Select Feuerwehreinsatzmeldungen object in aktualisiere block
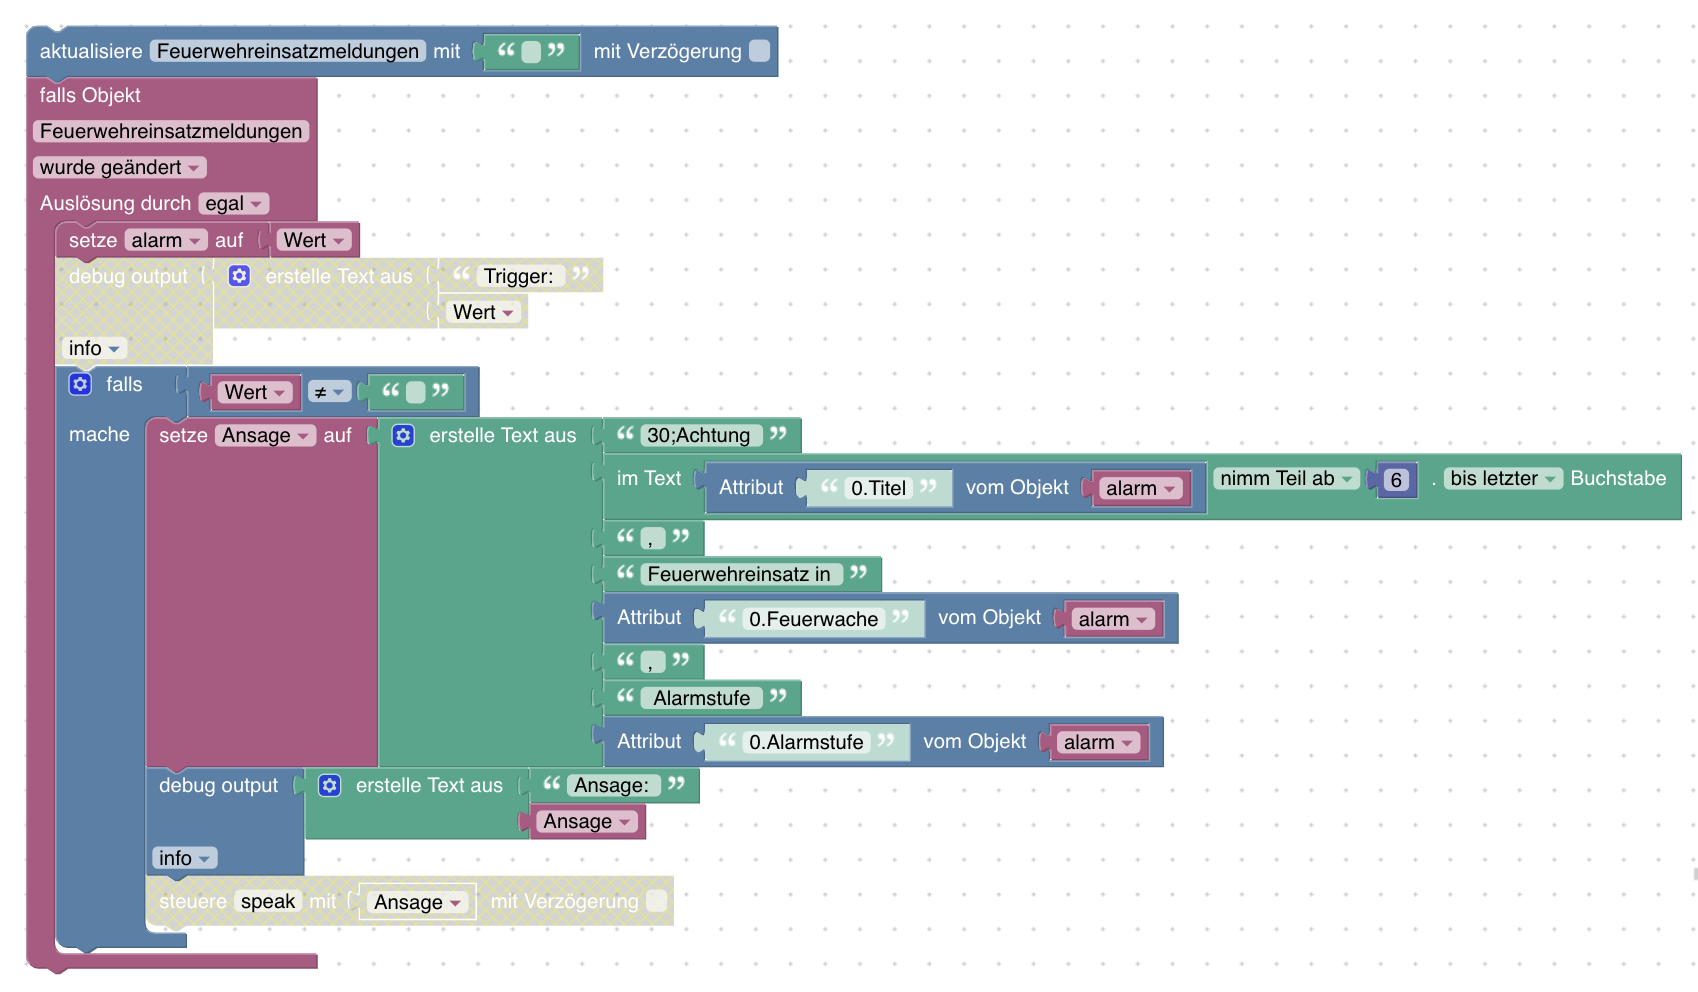Screen dimensions: 1698x992 pos(288,51)
